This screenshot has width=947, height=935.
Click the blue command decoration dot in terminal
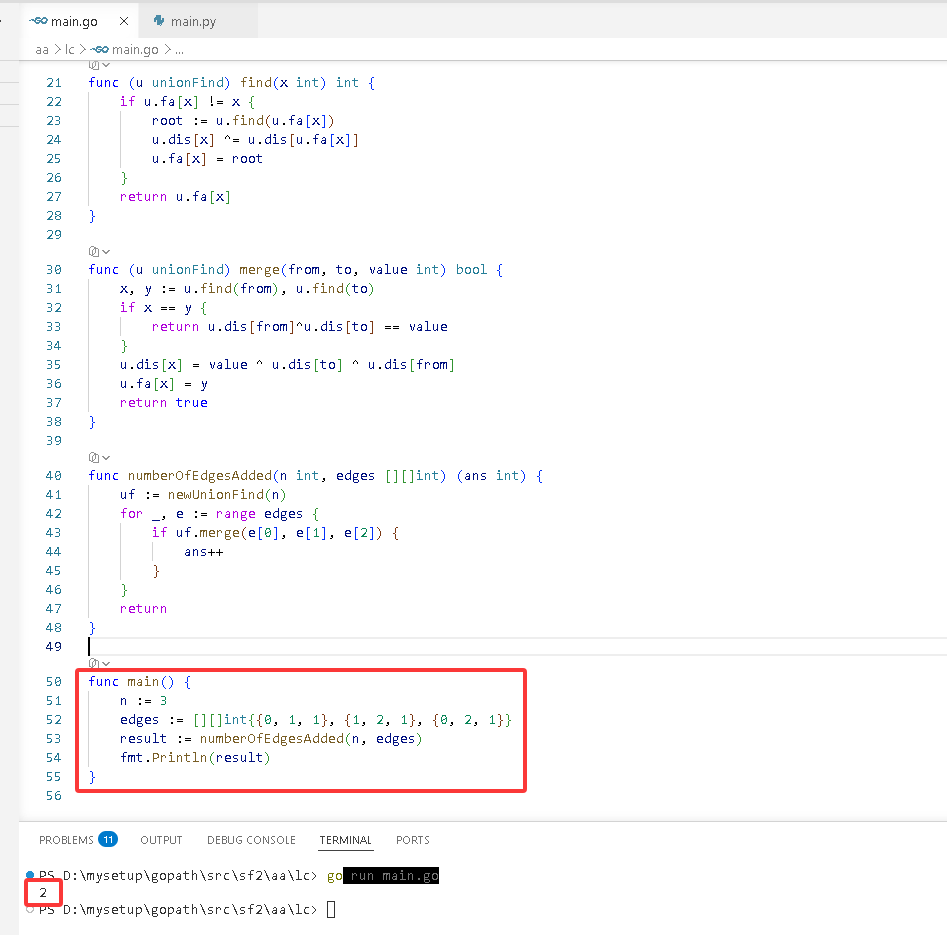point(30,875)
